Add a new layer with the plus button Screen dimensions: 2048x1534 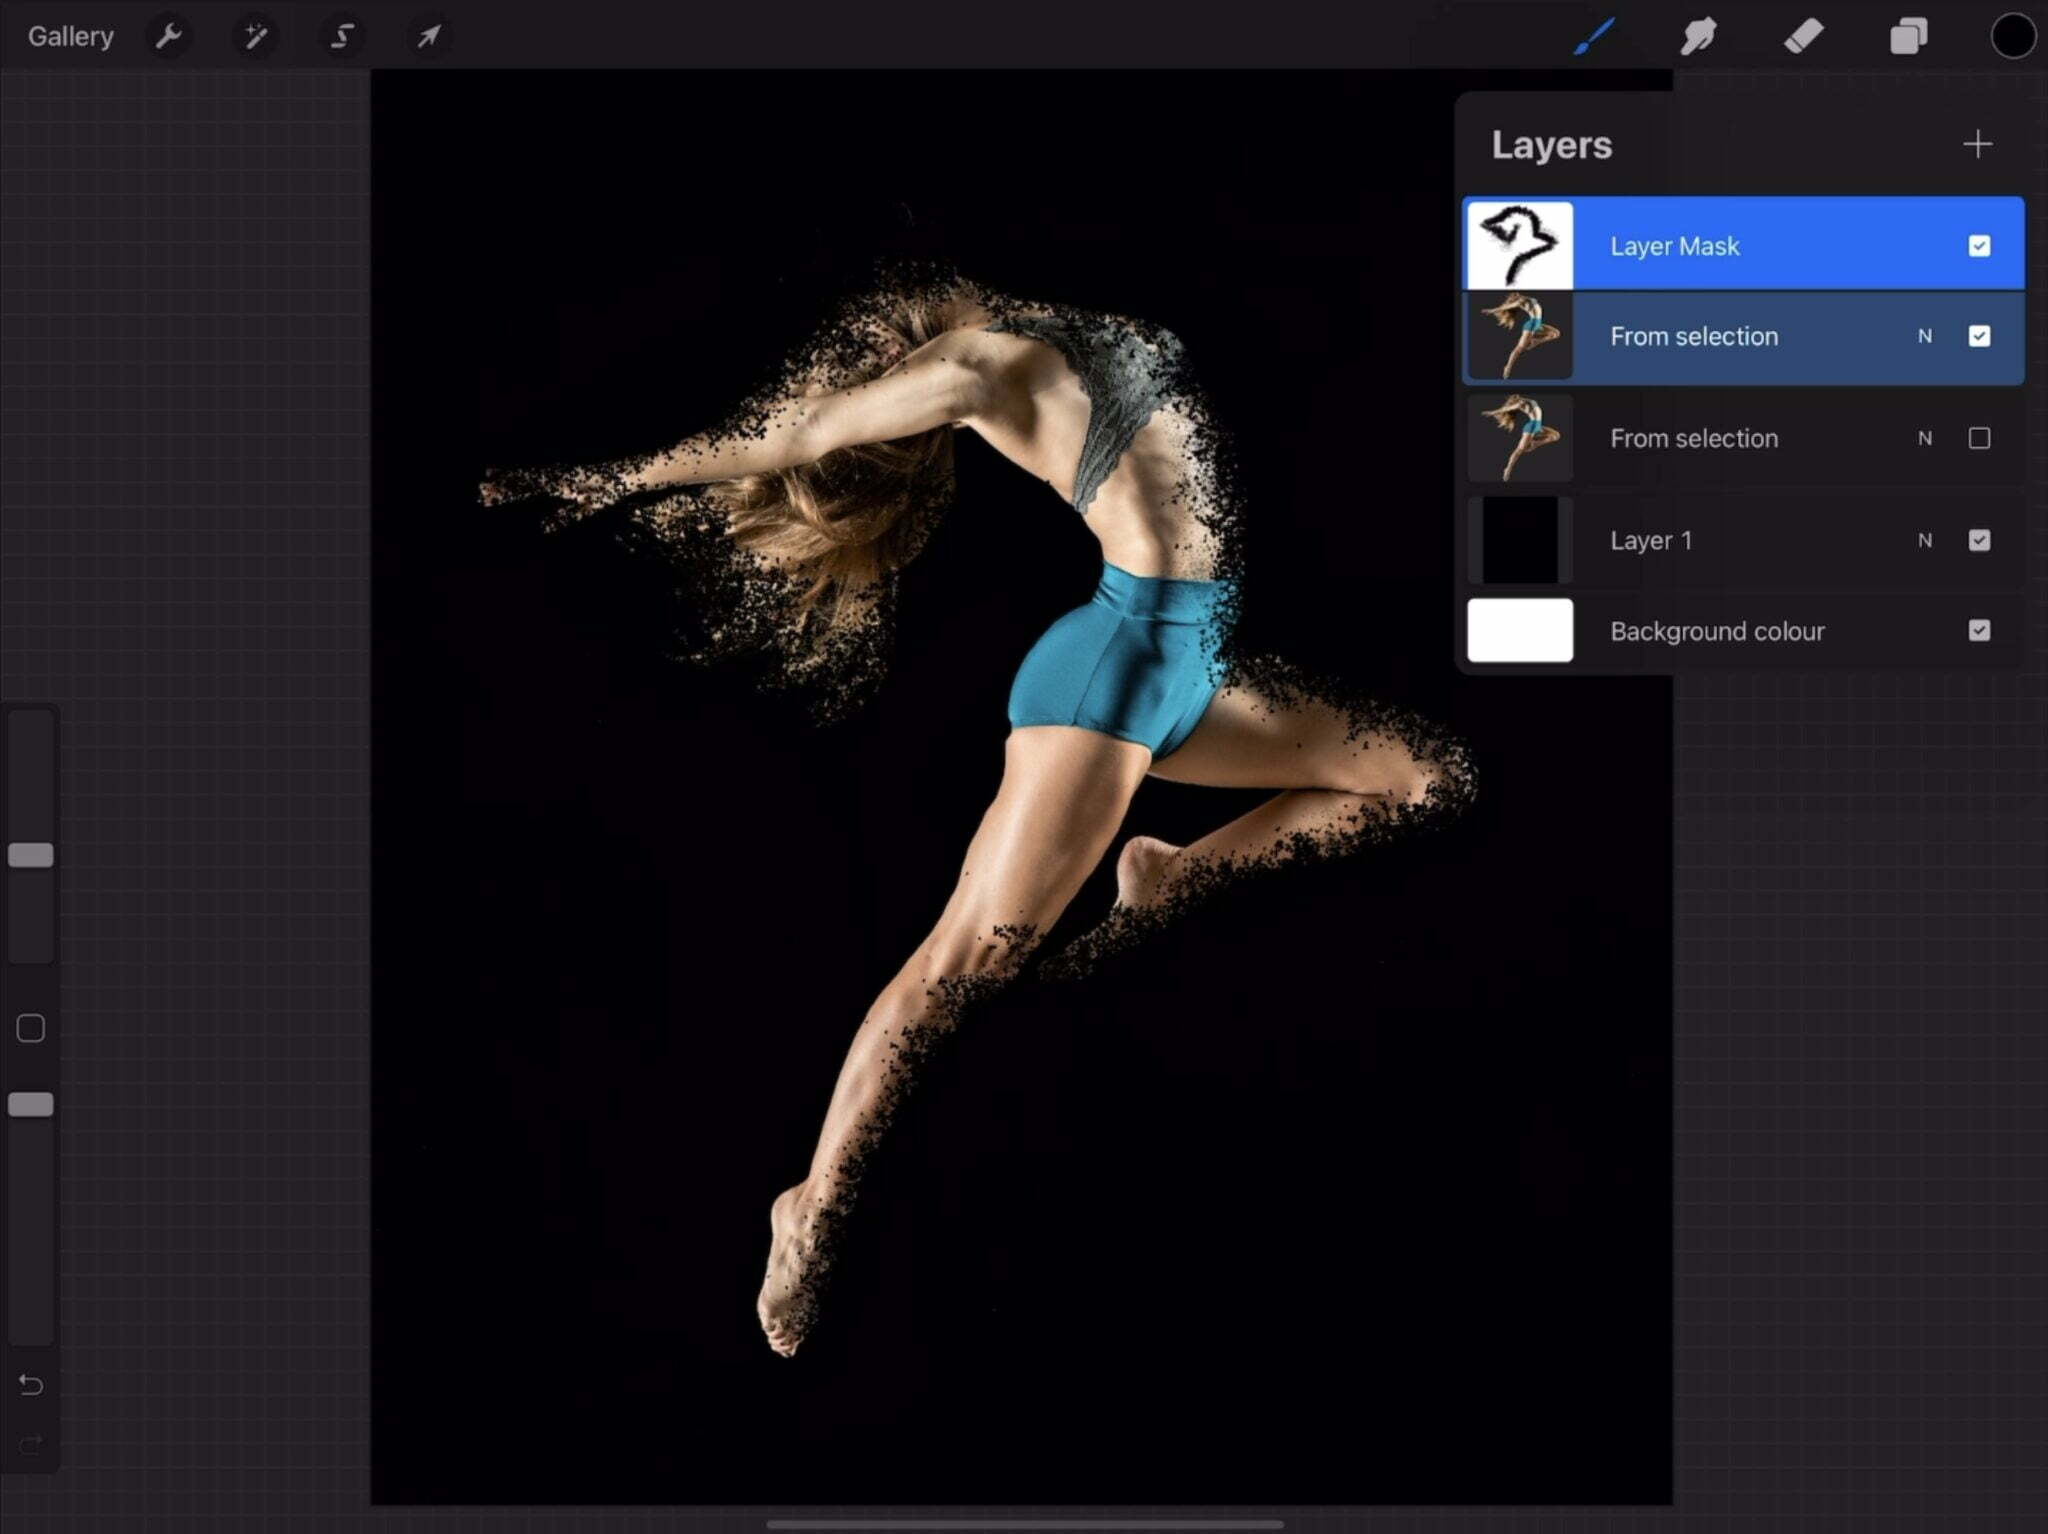point(1976,144)
